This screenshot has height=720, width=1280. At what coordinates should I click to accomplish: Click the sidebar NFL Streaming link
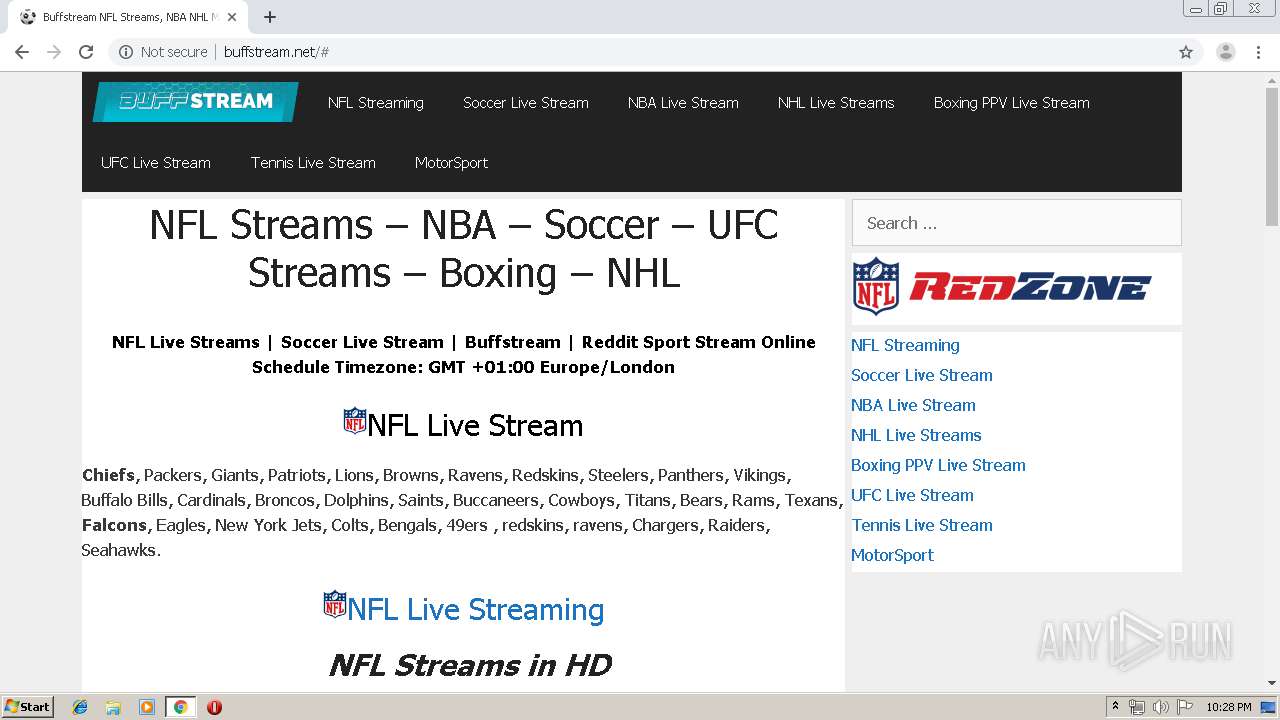[905, 345]
